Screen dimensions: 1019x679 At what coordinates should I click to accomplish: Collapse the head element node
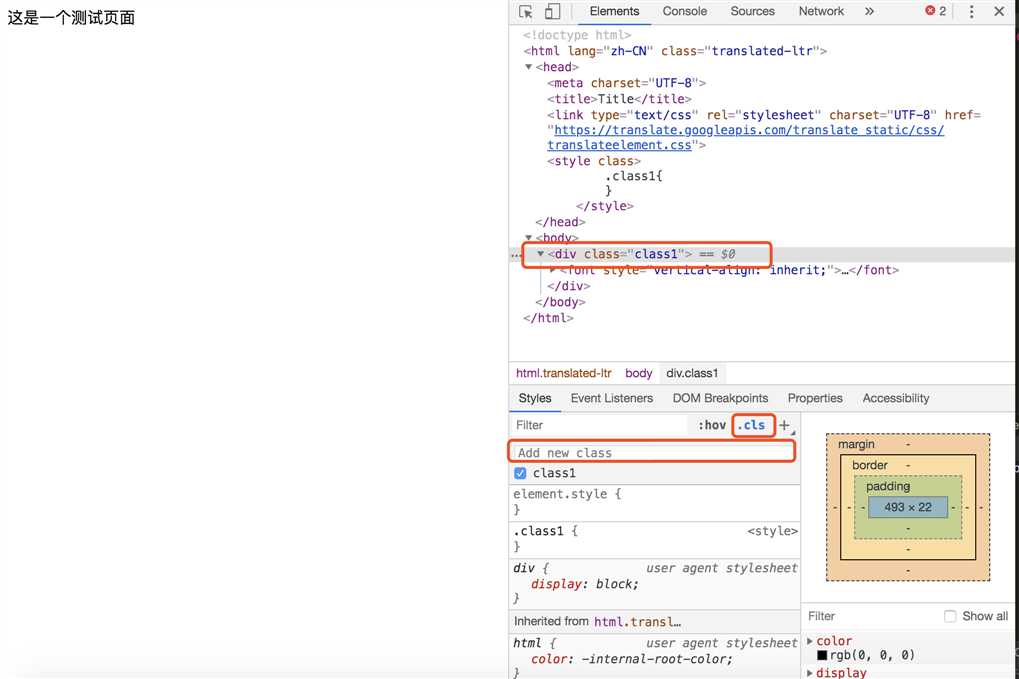(528, 67)
